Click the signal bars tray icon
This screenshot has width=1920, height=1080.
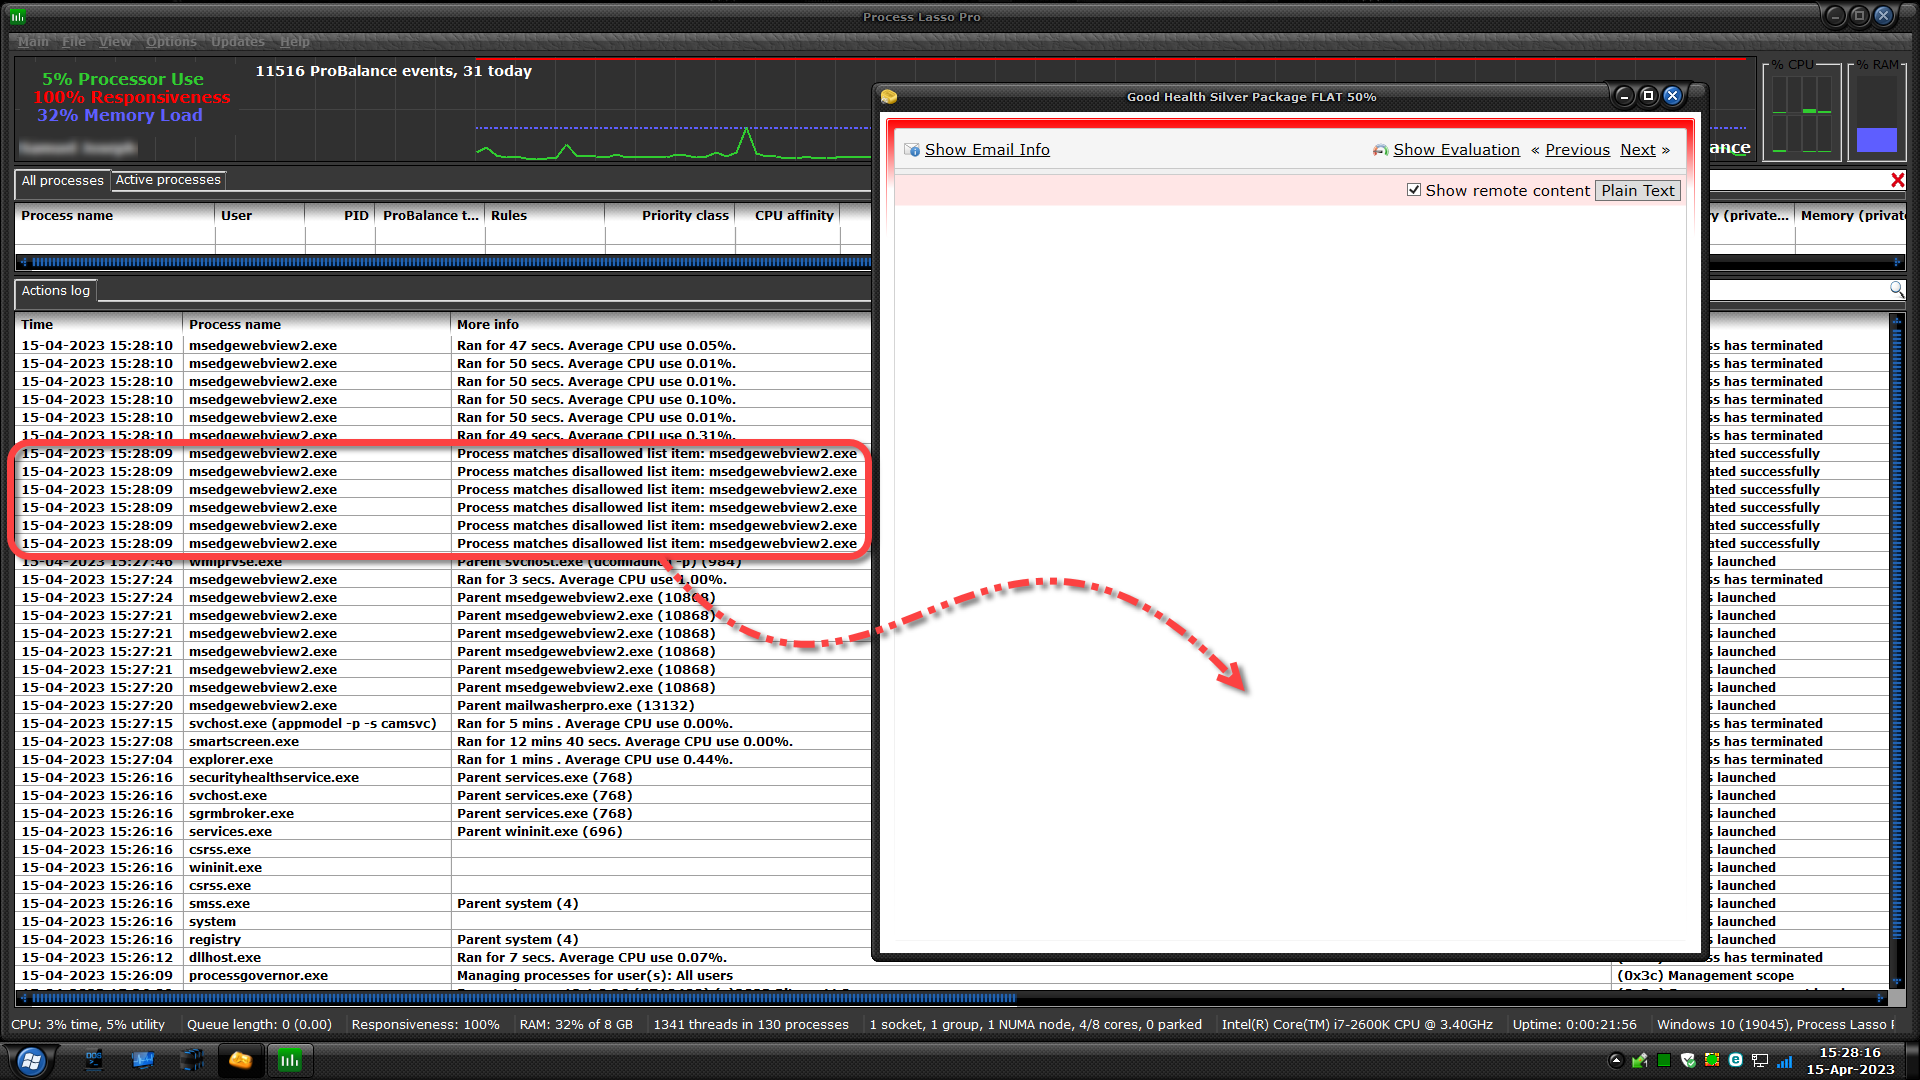pos(1784,1061)
